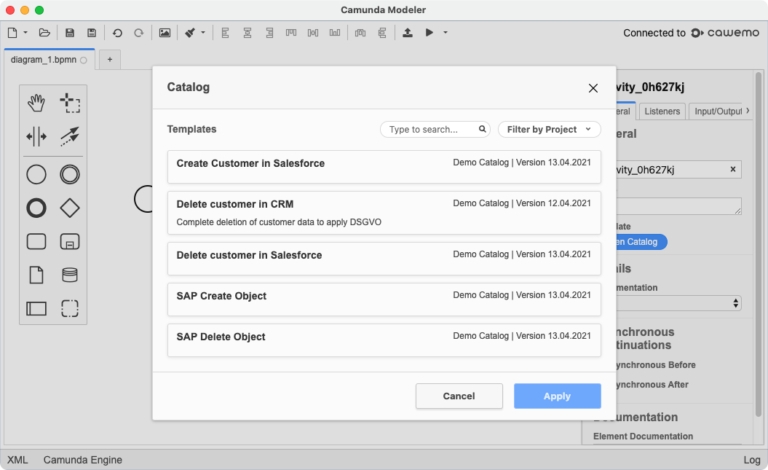Close the Catalog dialog
The width and height of the screenshot is (768, 470).
(x=593, y=88)
